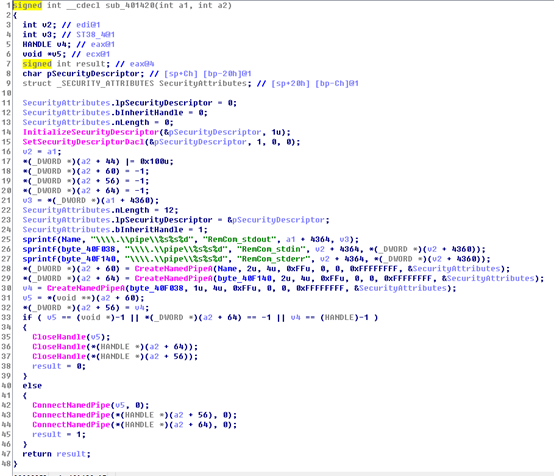Click the SetSecurityDescriptorDacl function call
The height and width of the screenshot is (476, 554).
coord(83,142)
